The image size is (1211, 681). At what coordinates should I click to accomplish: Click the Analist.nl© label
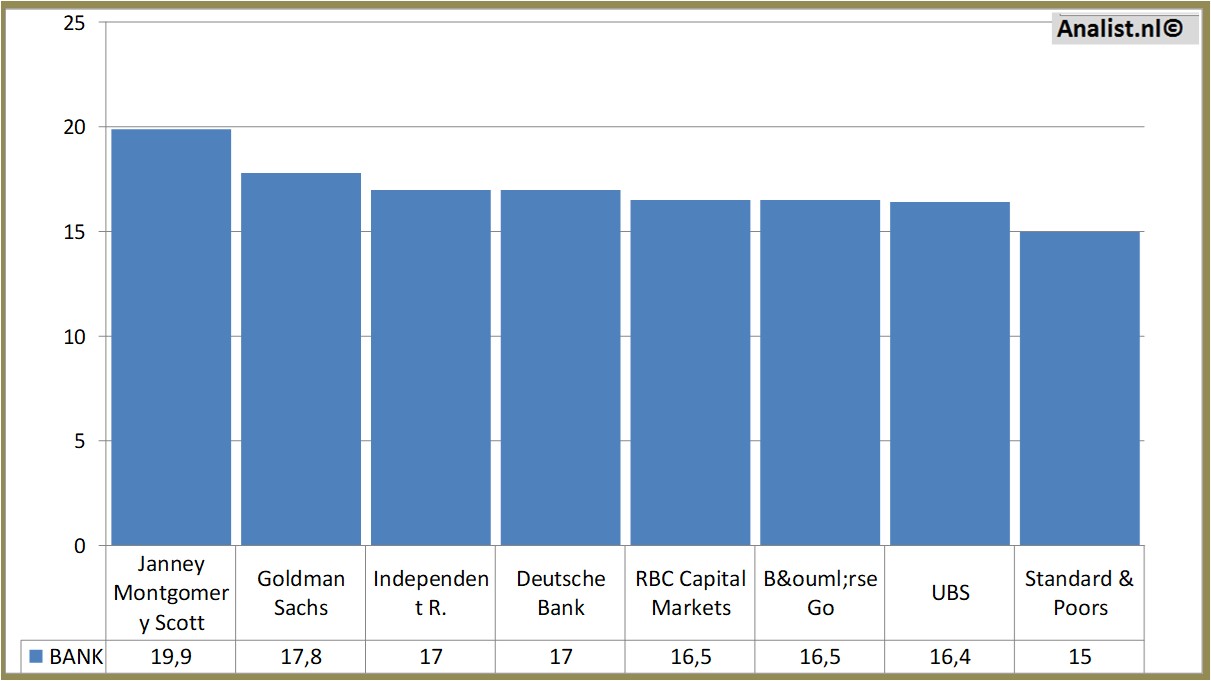(1120, 29)
